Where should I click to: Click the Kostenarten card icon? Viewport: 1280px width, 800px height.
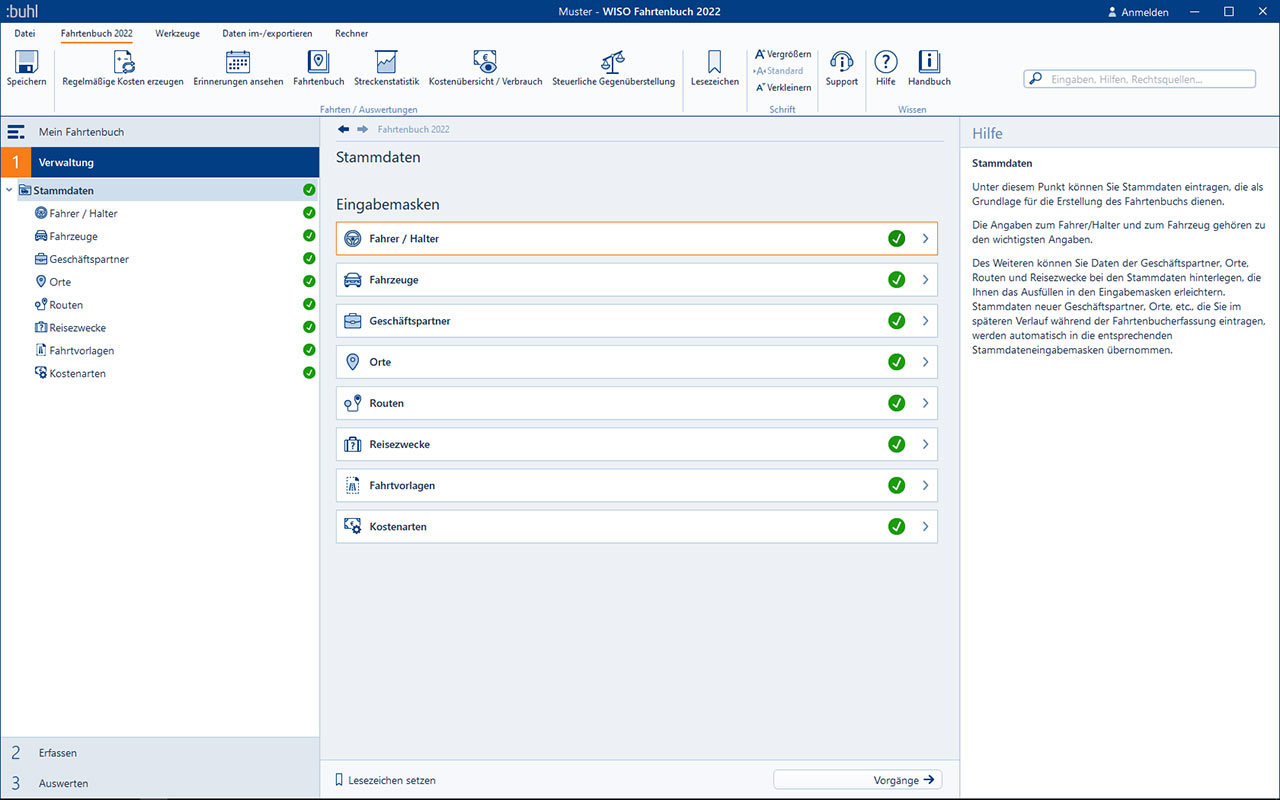pyautogui.click(x=352, y=526)
